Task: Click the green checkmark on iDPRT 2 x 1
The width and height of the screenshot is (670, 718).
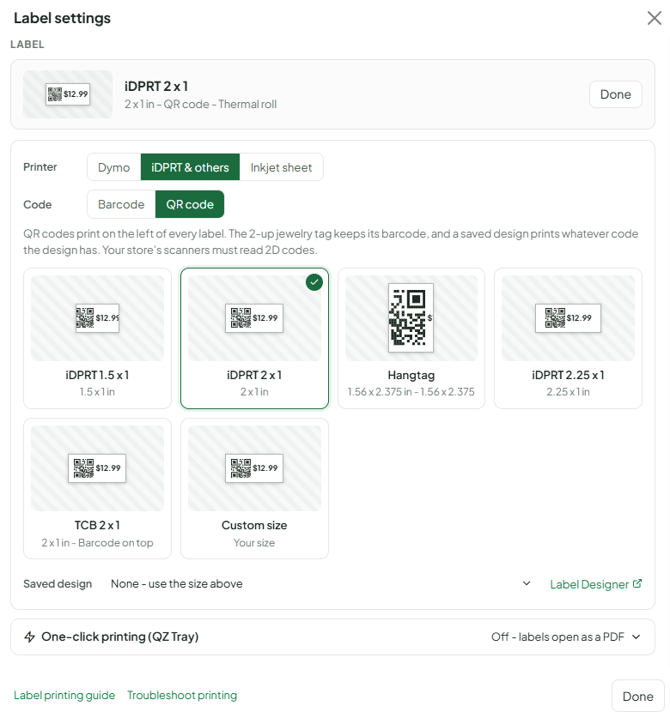Action: (x=314, y=282)
